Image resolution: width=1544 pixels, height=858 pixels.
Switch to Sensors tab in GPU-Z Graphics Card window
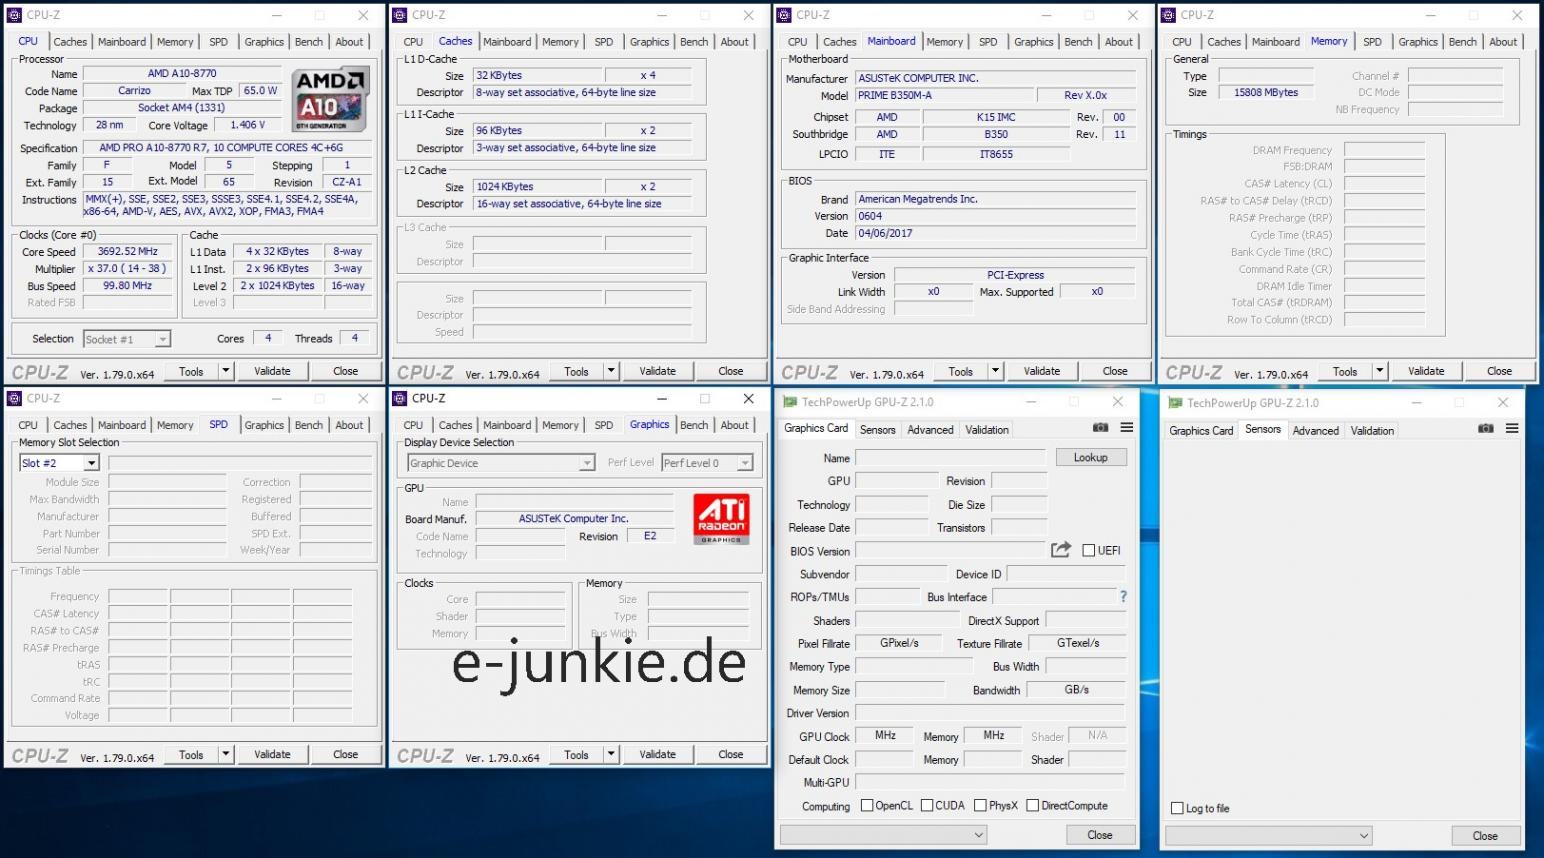pos(877,430)
